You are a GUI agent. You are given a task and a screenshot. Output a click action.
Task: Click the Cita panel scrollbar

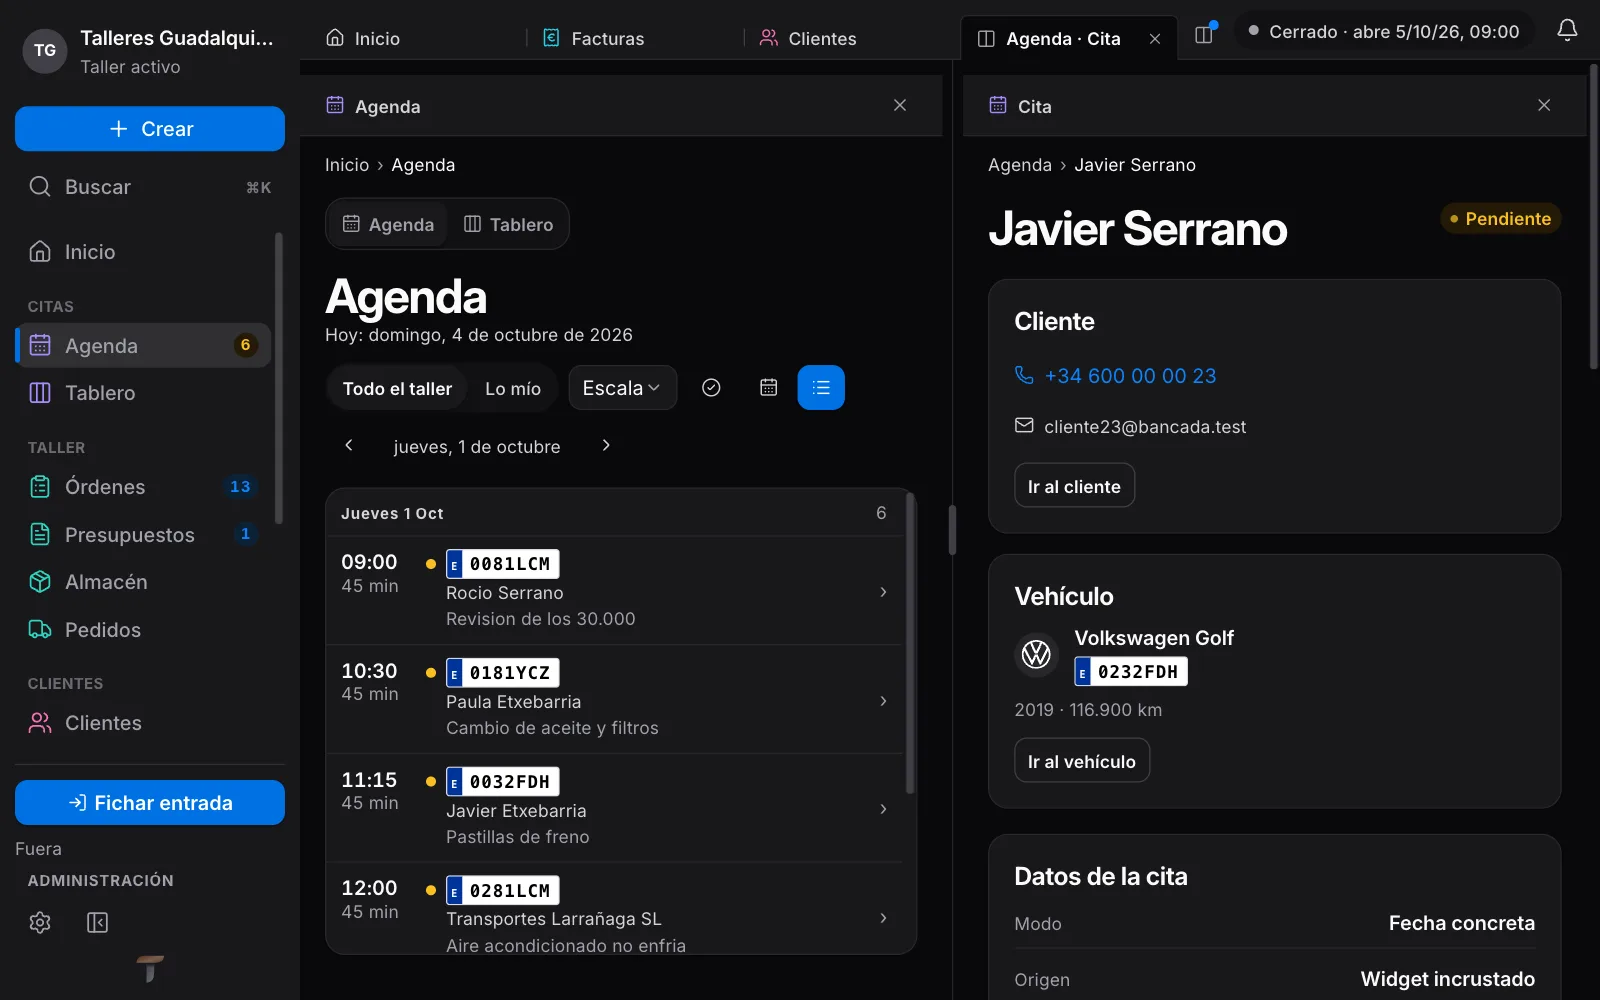point(1593,217)
